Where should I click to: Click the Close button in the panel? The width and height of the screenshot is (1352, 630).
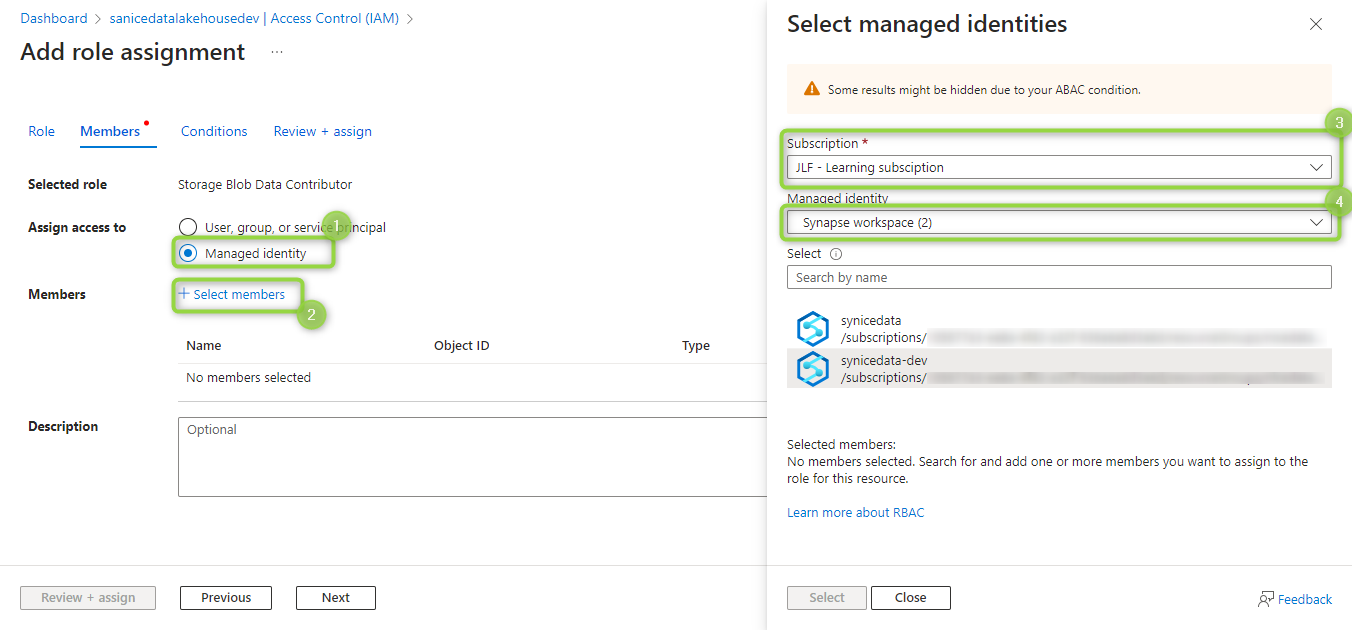coord(911,598)
